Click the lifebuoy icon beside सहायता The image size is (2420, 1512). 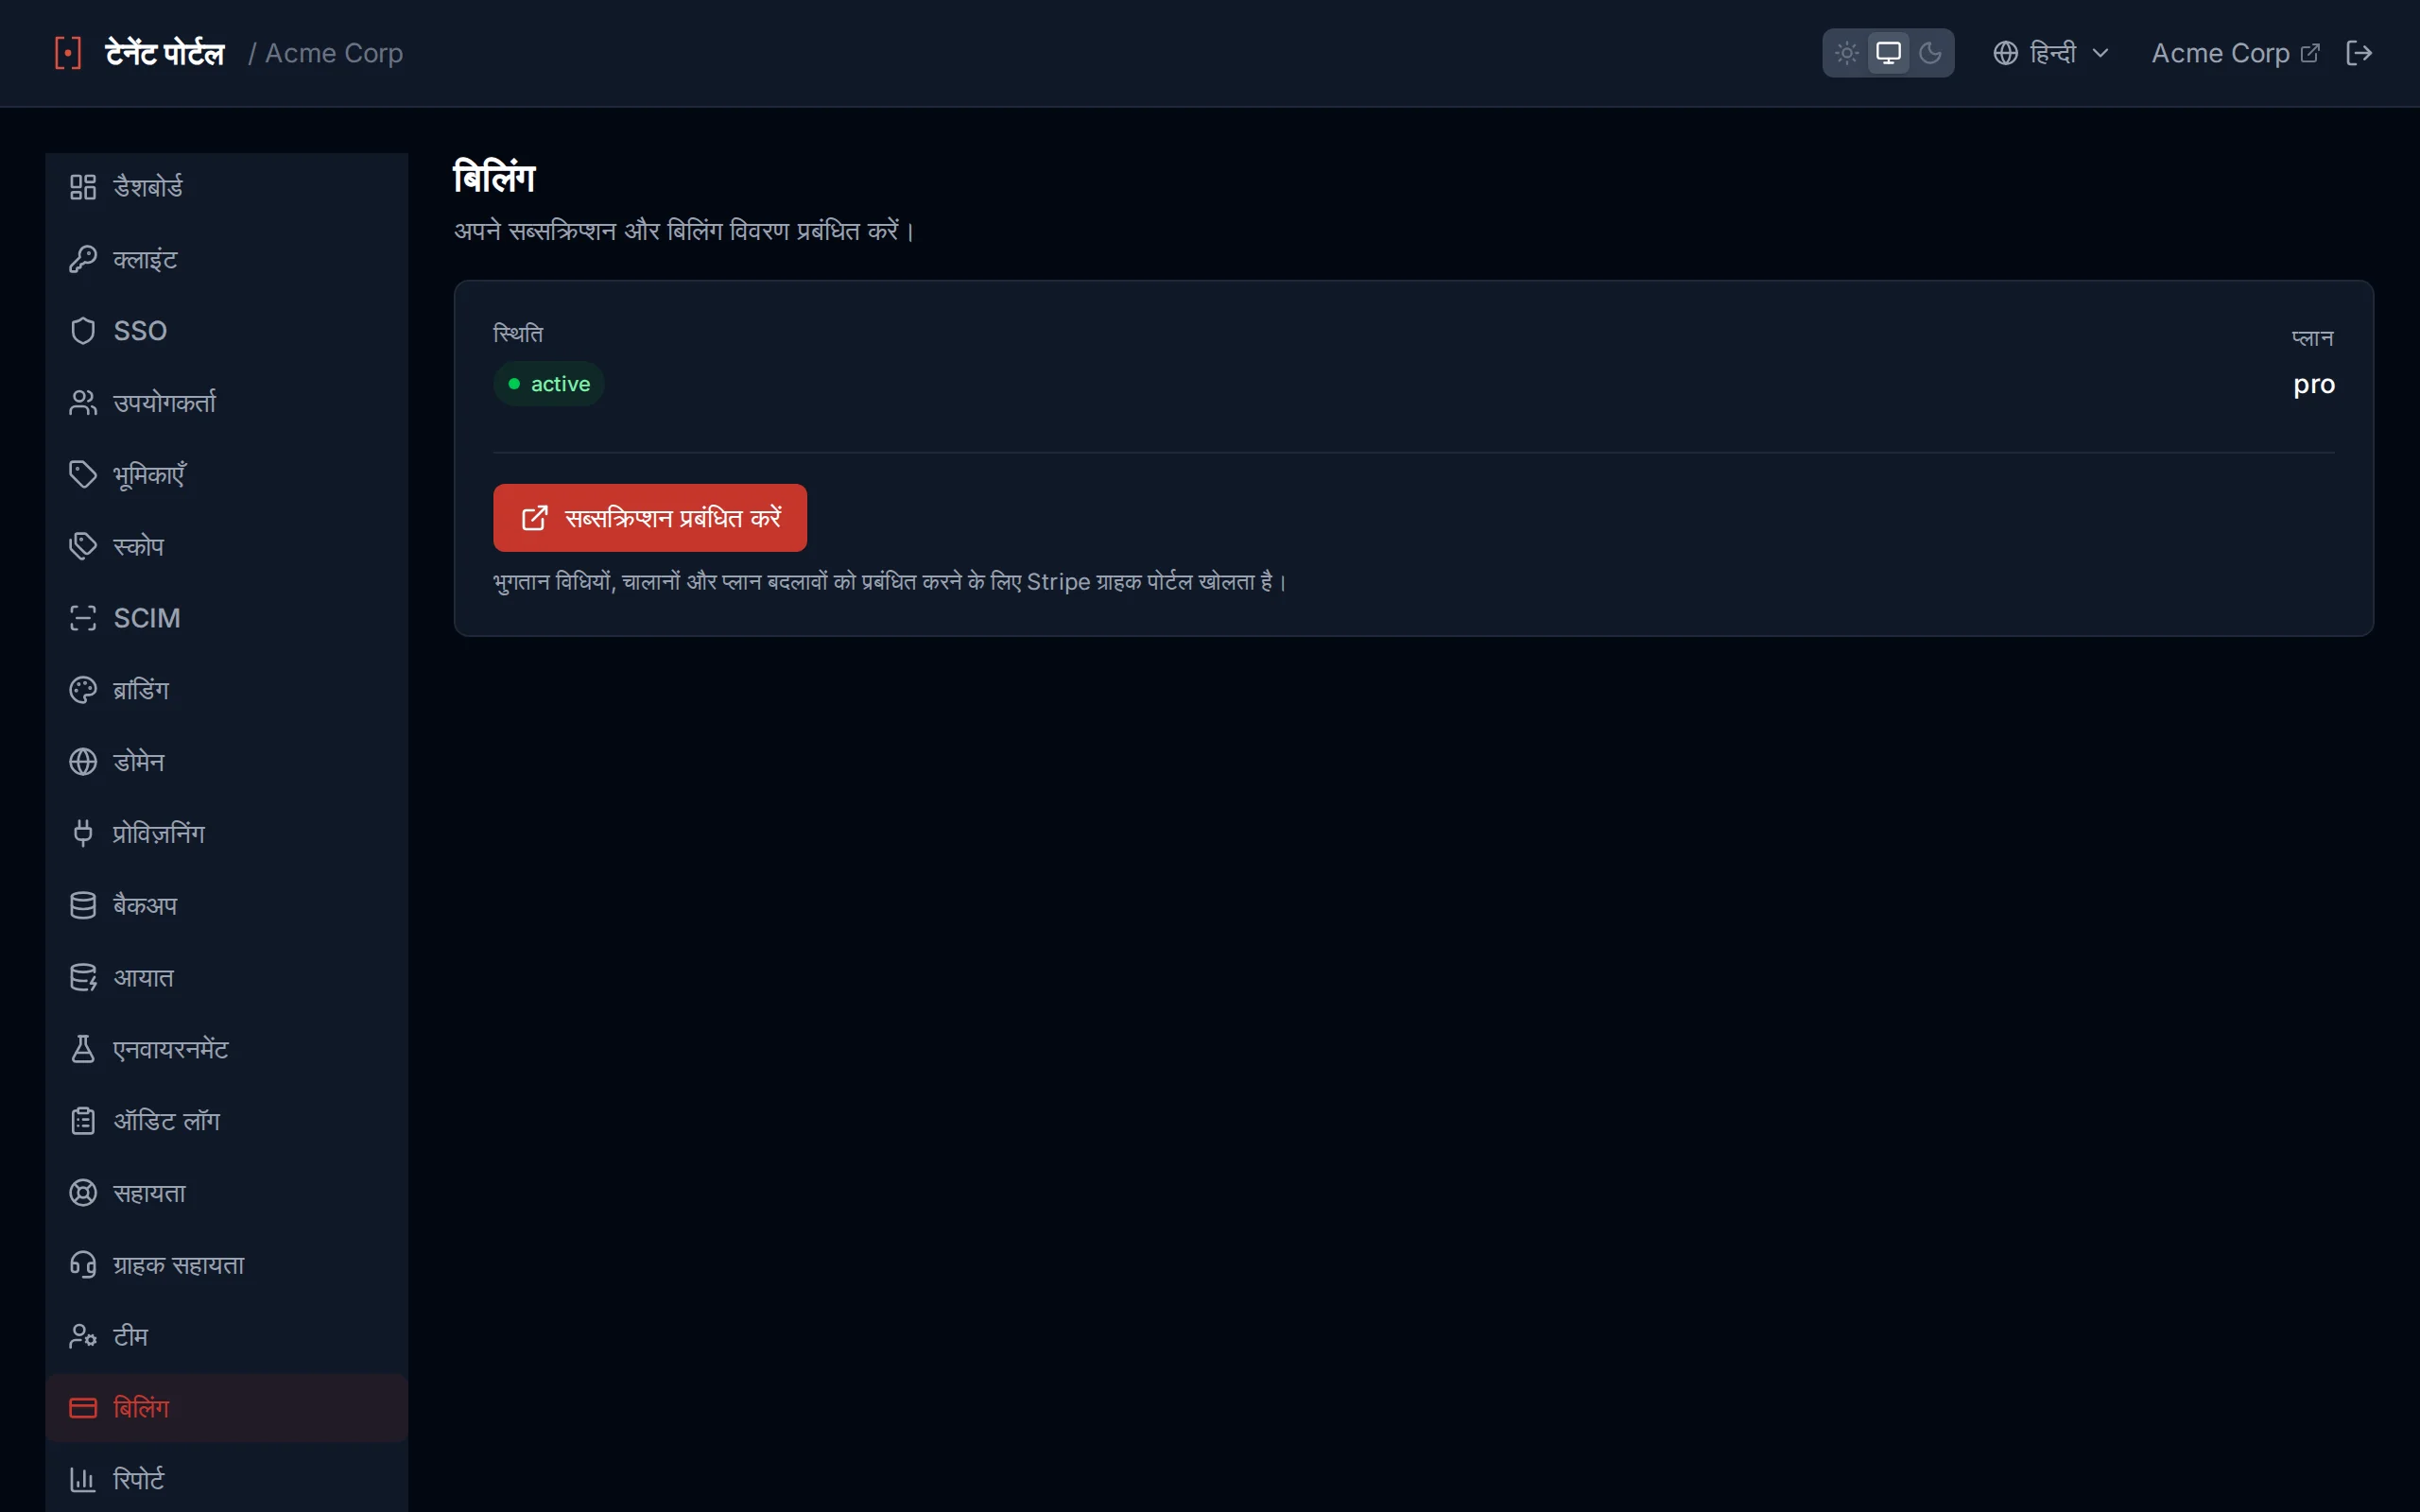(x=83, y=1193)
